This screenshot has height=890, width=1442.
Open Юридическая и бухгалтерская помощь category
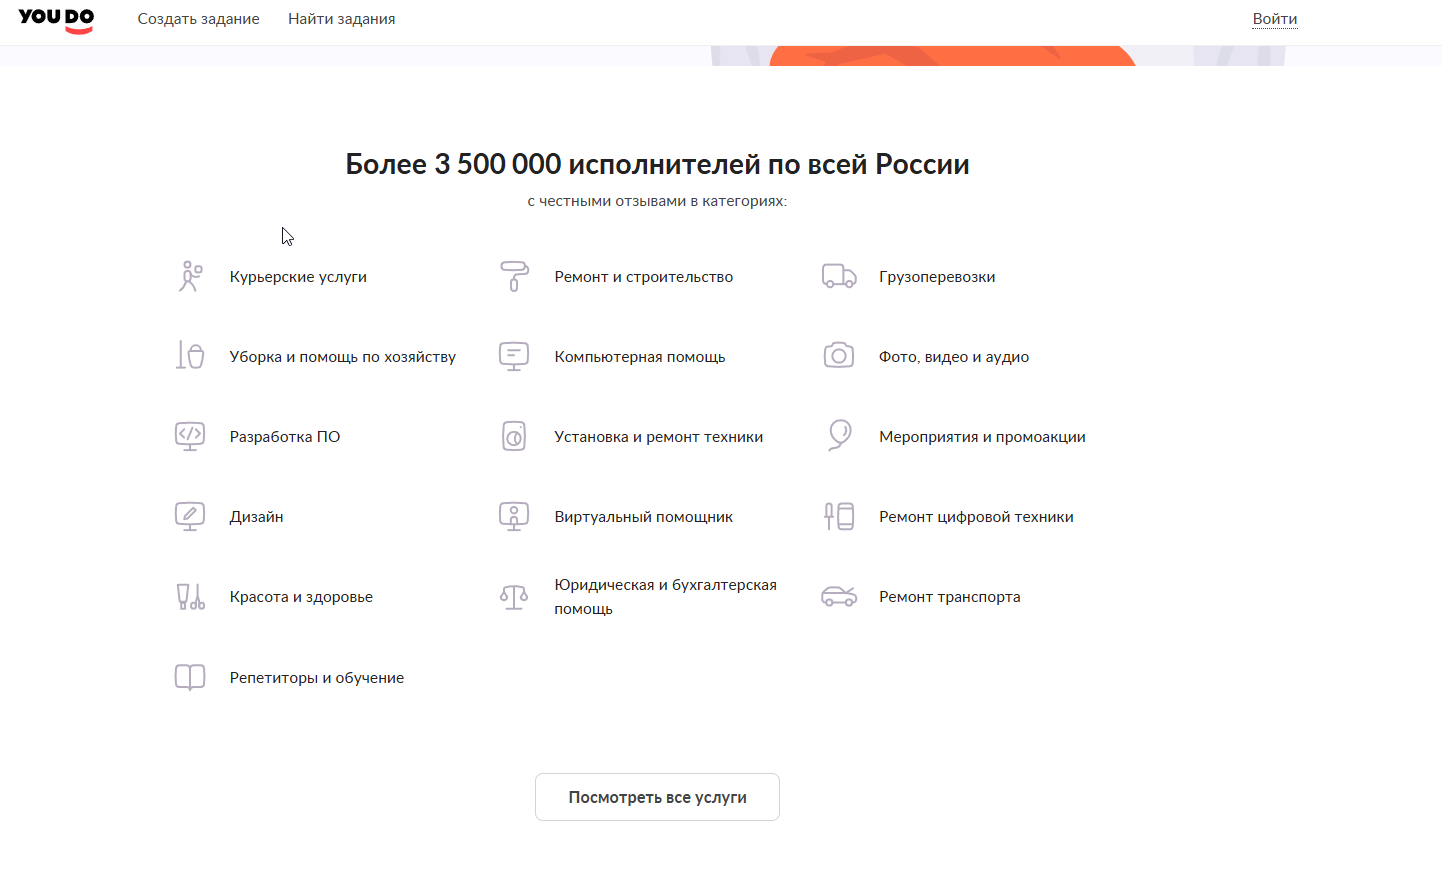pyautogui.click(x=665, y=597)
